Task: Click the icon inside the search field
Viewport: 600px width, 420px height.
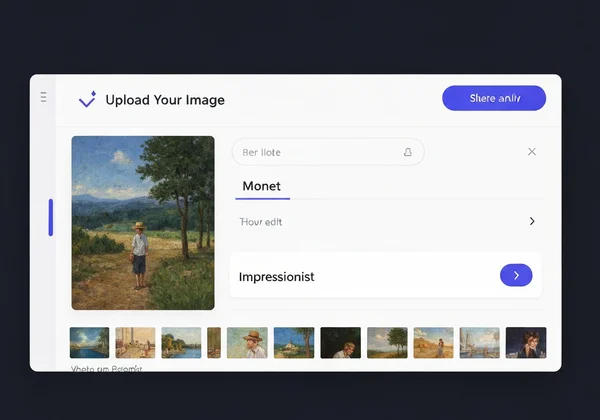Action: pos(408,152)
